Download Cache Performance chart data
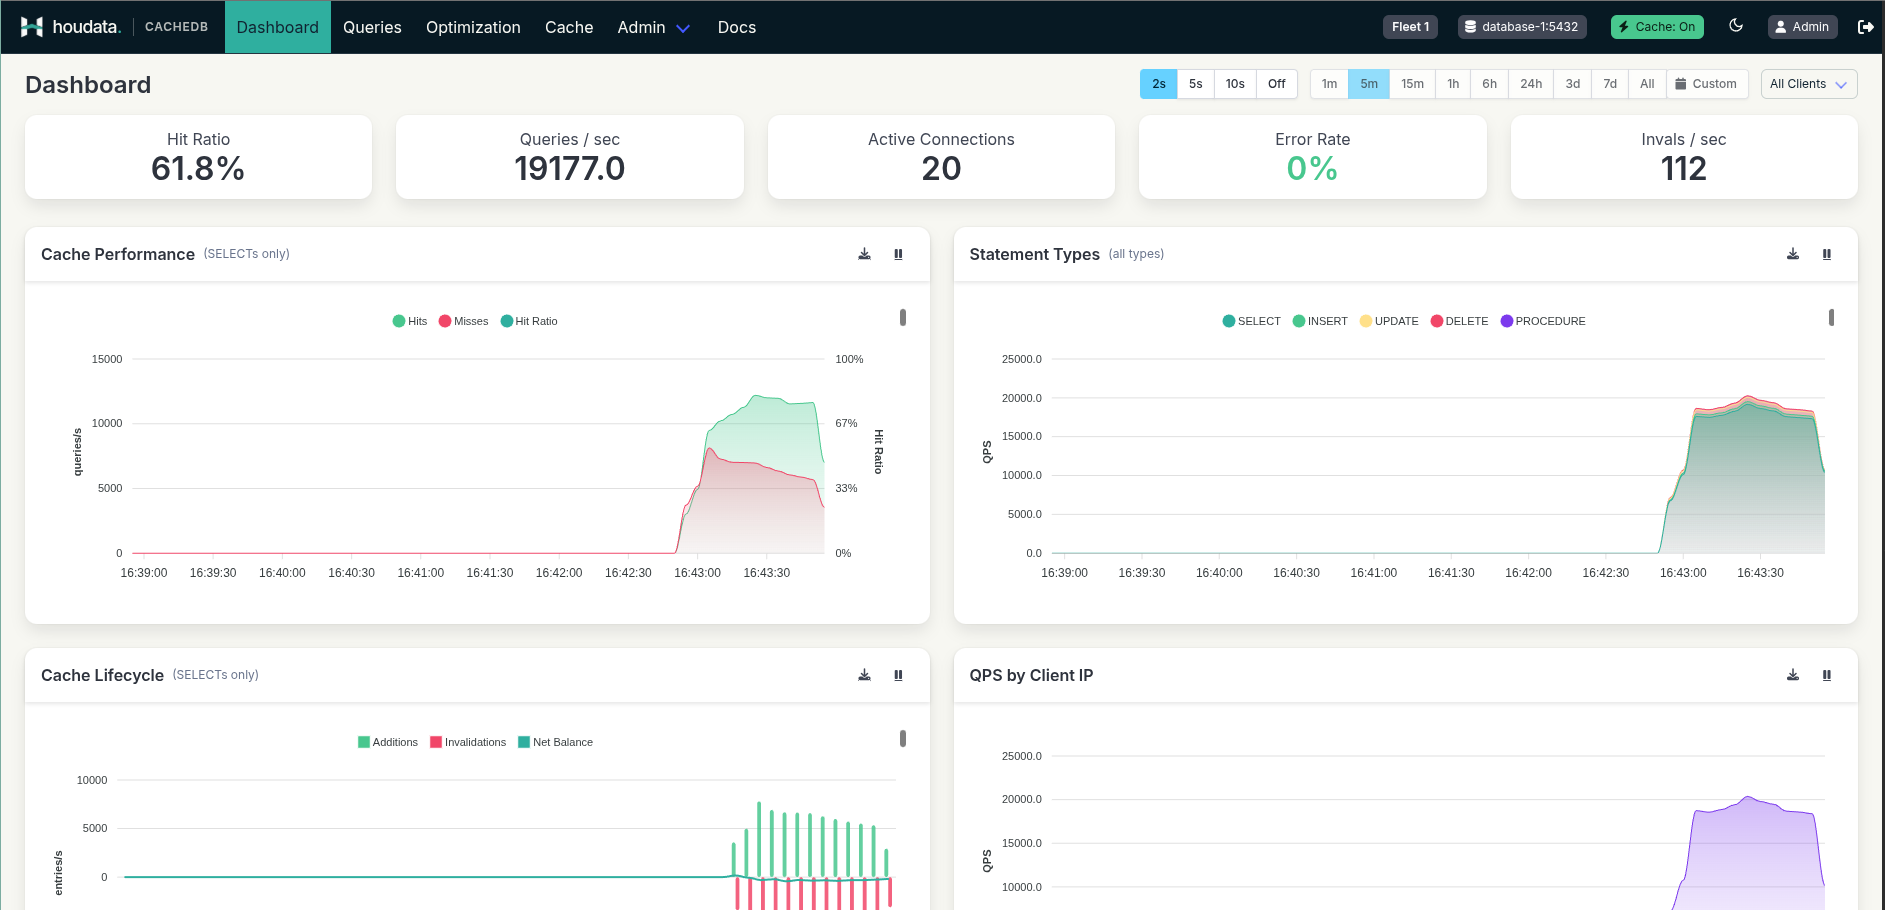The width and height of the screenshot is (1885, 910). (x=864, y=254)
